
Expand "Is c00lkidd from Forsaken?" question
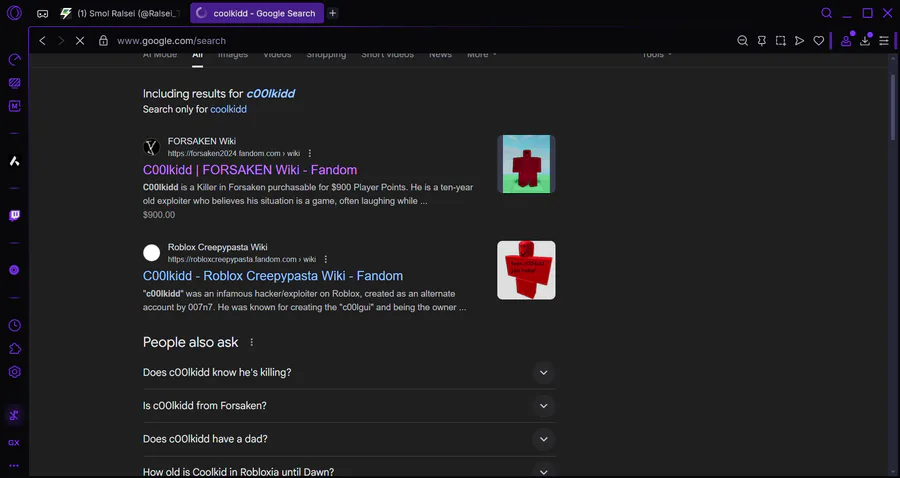pos(349,406)
